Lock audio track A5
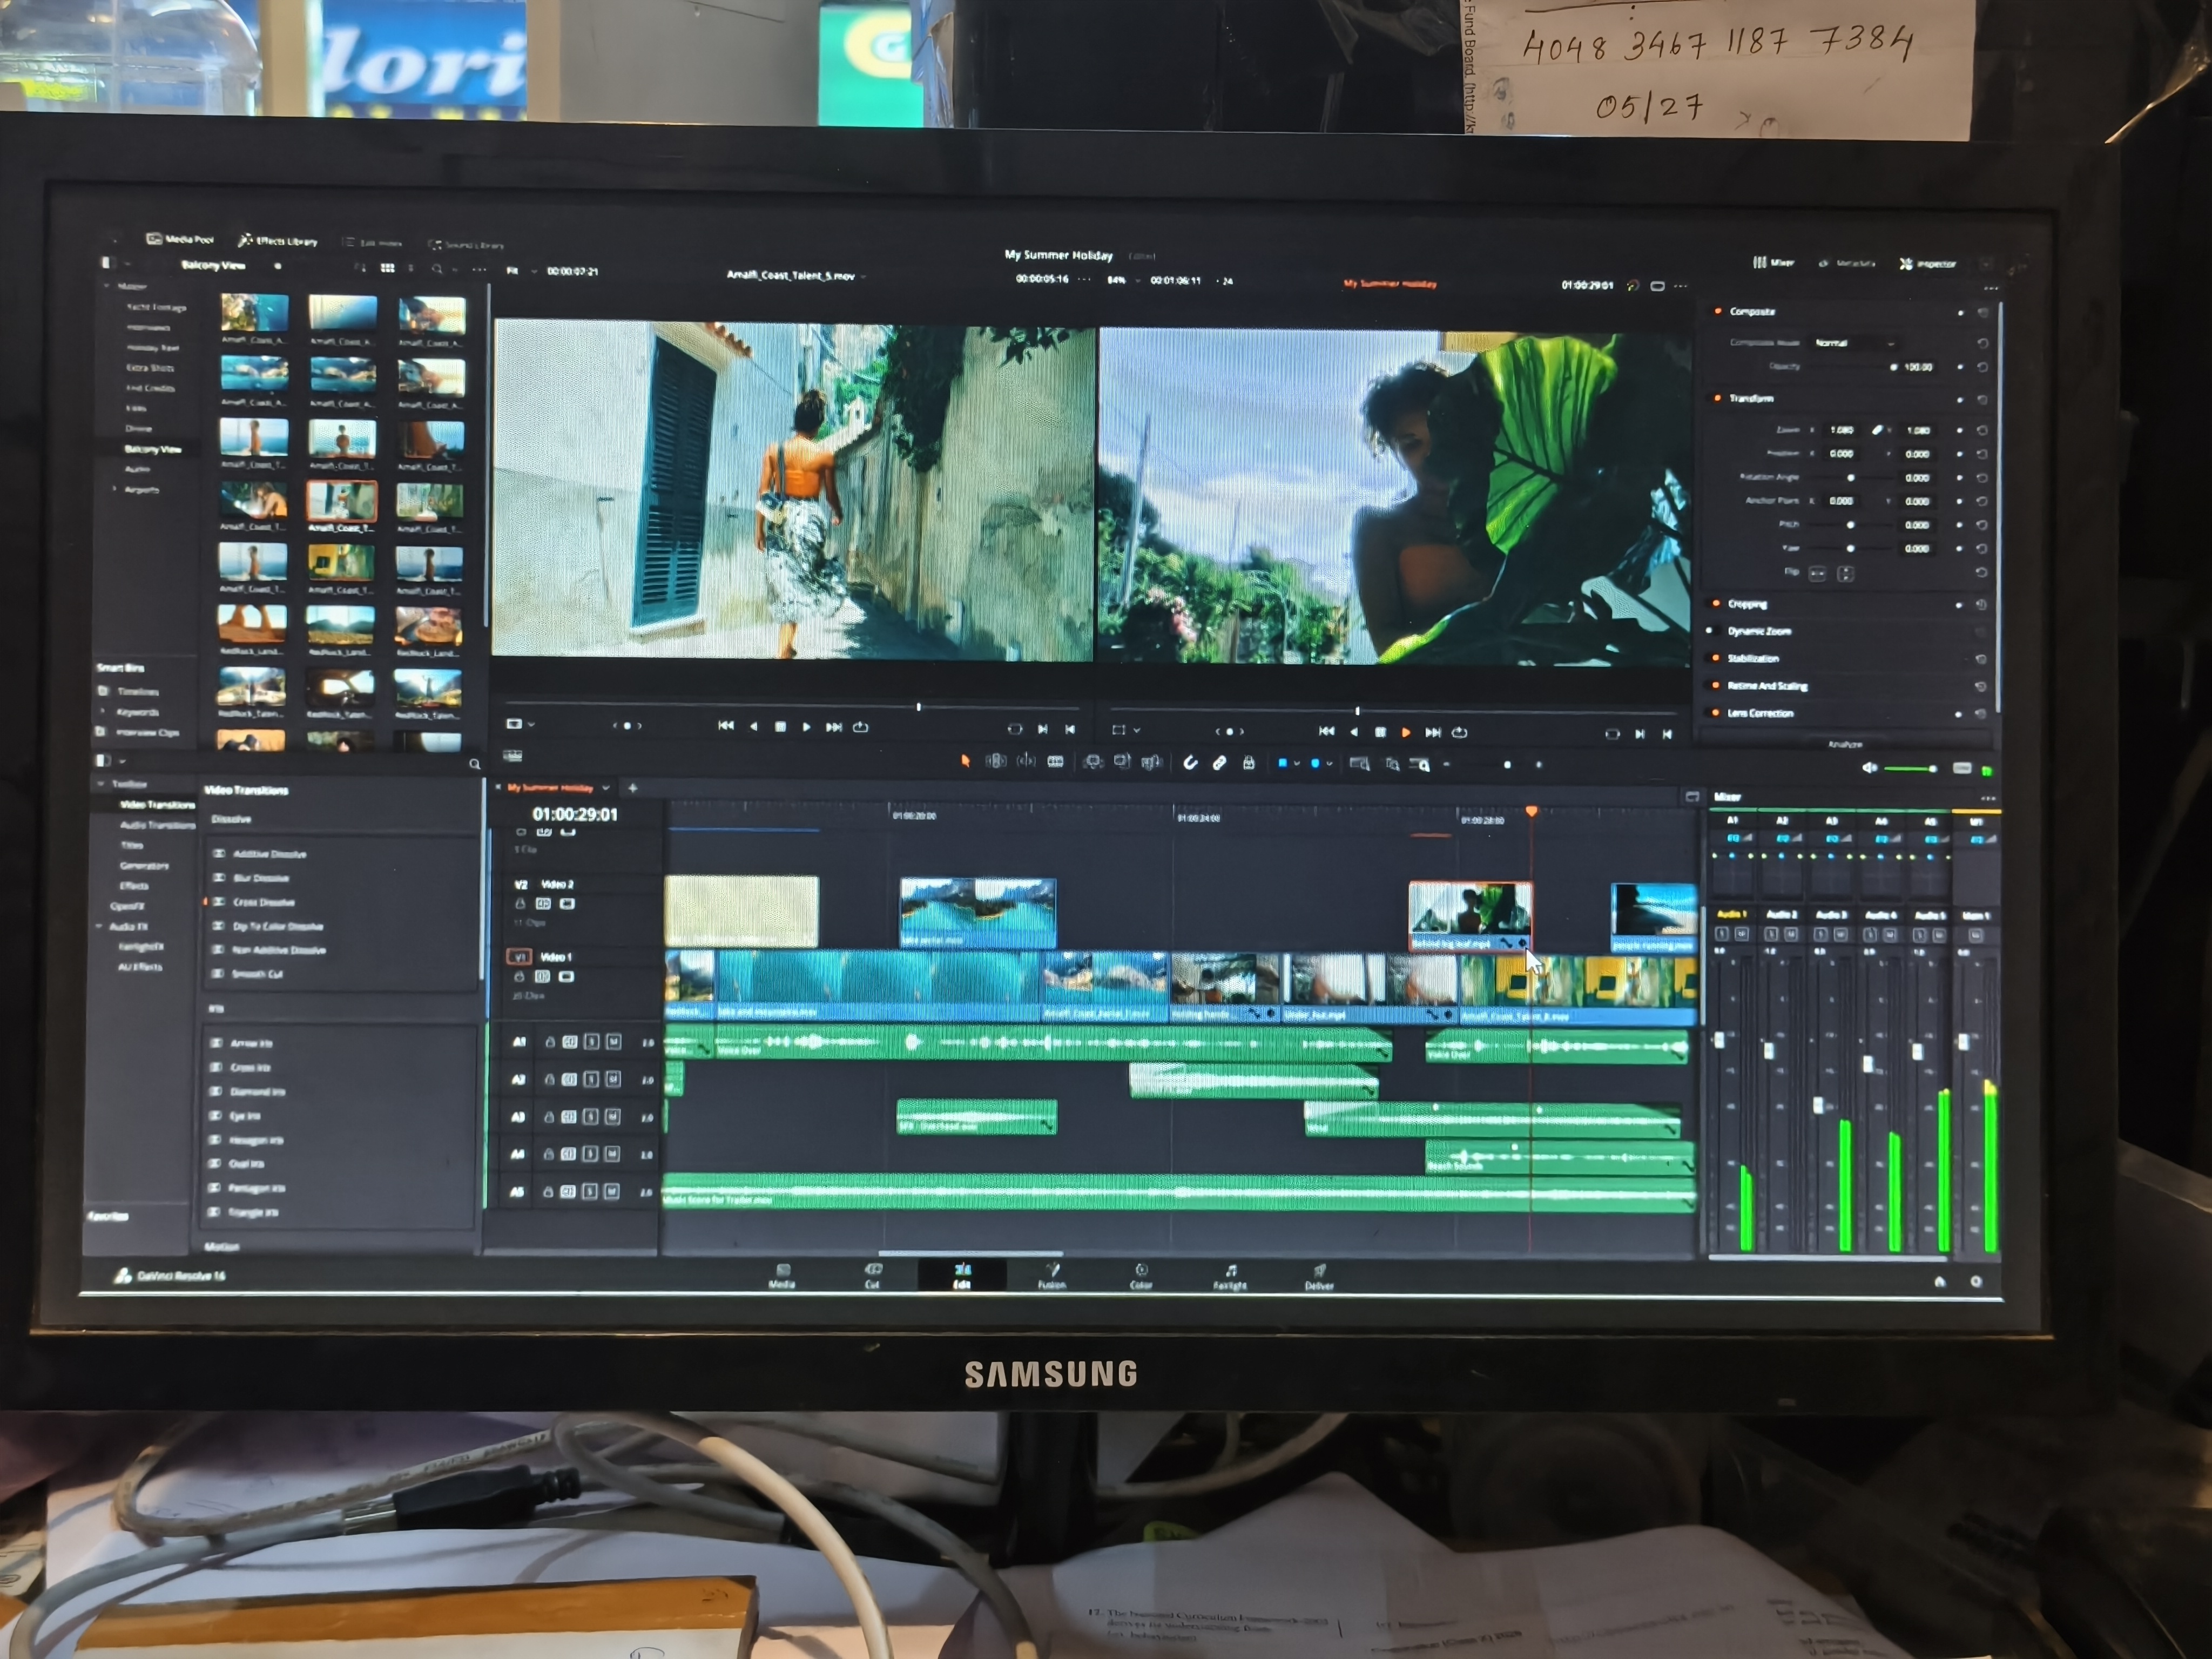Viewport: 2212px width, 1659px height. 548,1192
